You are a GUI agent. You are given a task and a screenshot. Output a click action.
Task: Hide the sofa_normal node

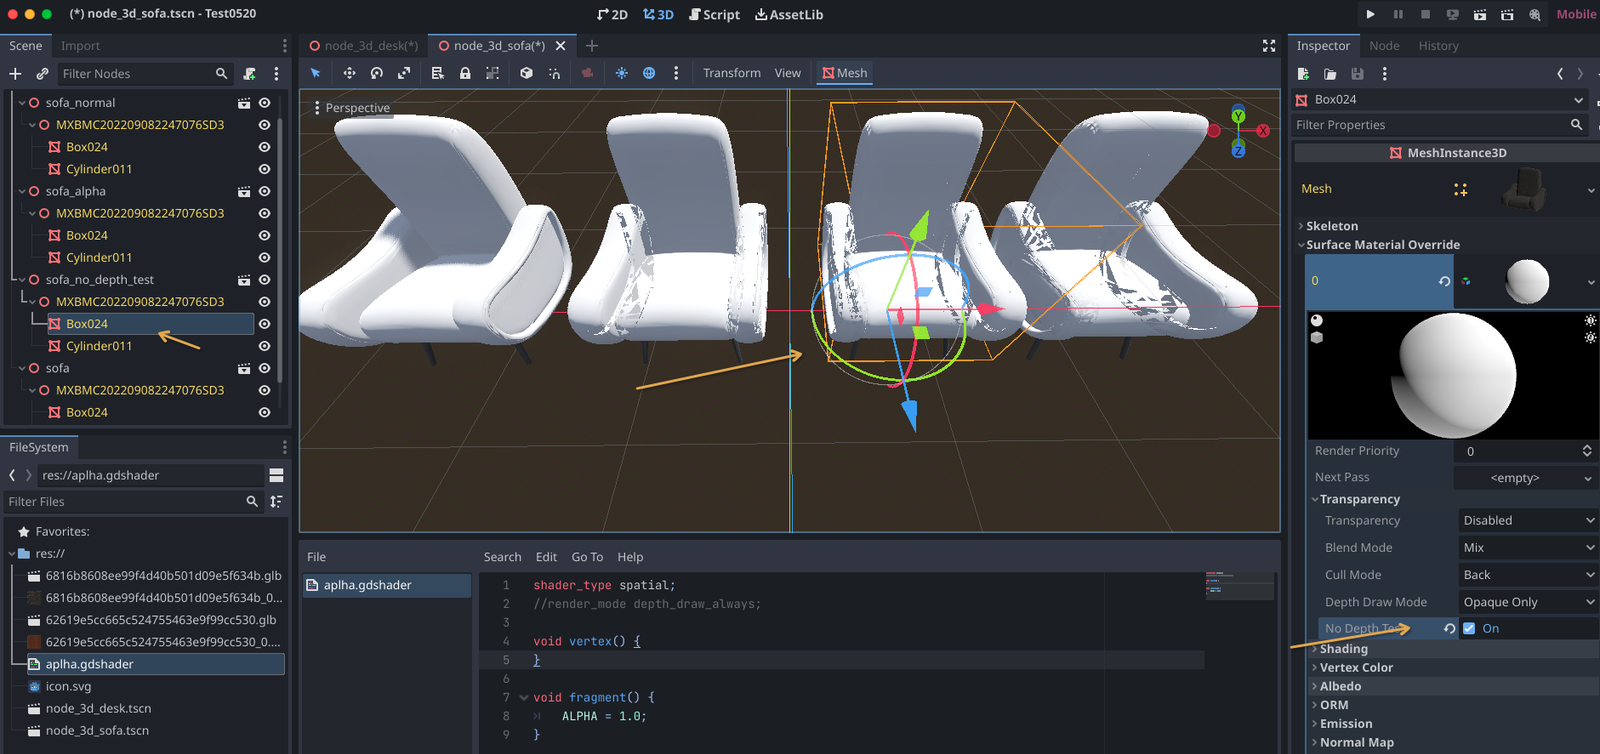point(264,103)
